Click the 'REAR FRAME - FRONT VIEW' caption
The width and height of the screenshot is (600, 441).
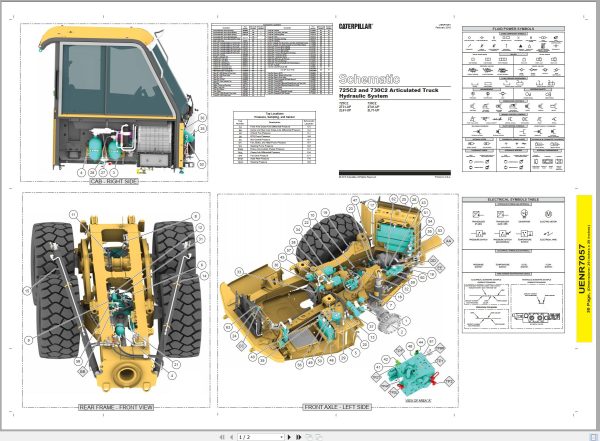coord(116,407)
